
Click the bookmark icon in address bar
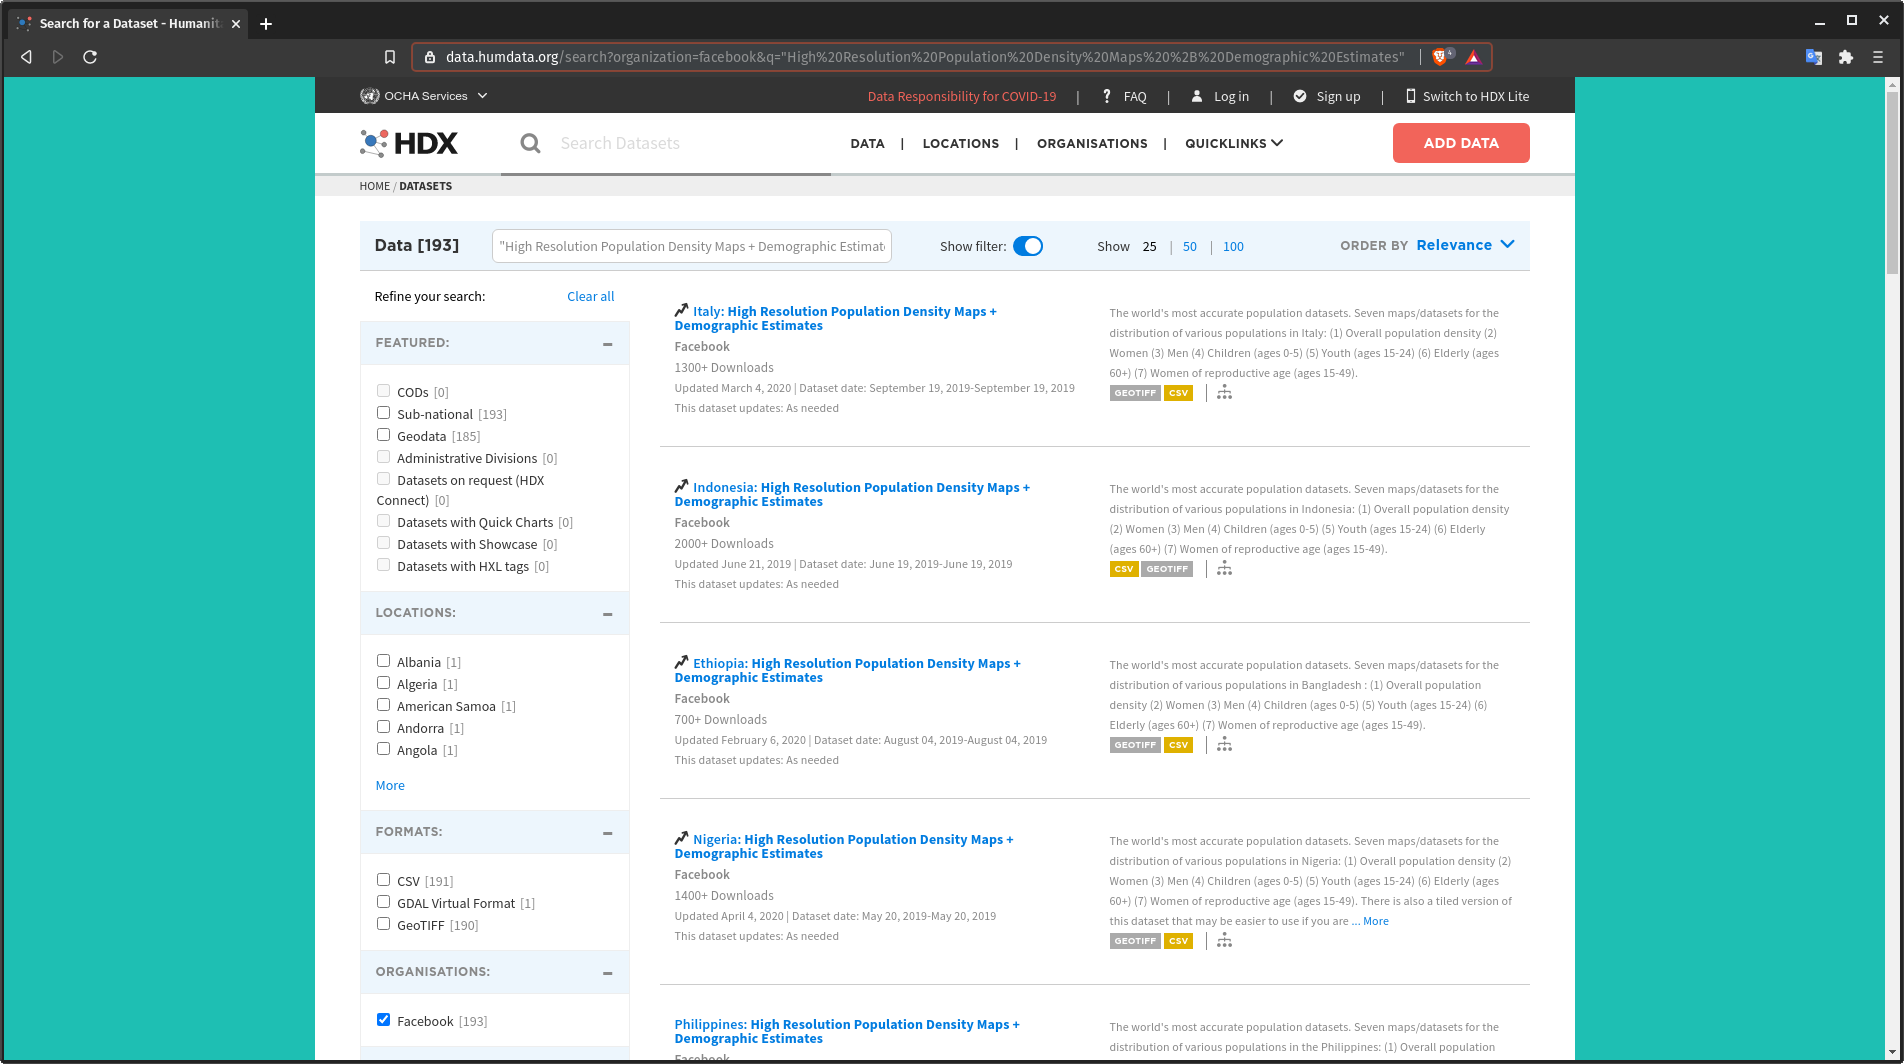click(390, 57)
